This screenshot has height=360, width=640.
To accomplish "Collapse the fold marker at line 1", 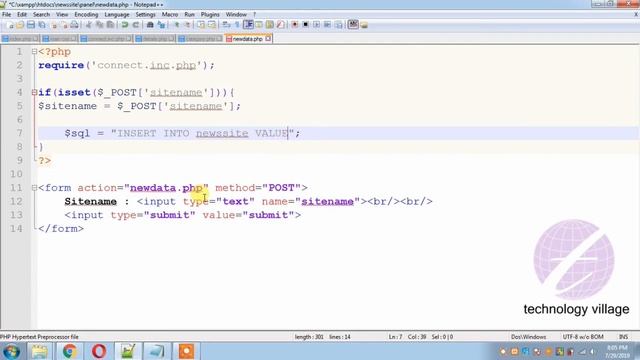I will click(34, 52).
